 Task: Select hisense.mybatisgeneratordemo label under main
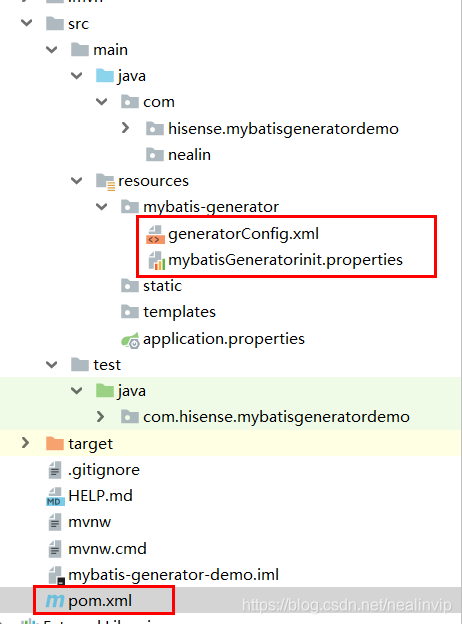click(x=283, y=129)
